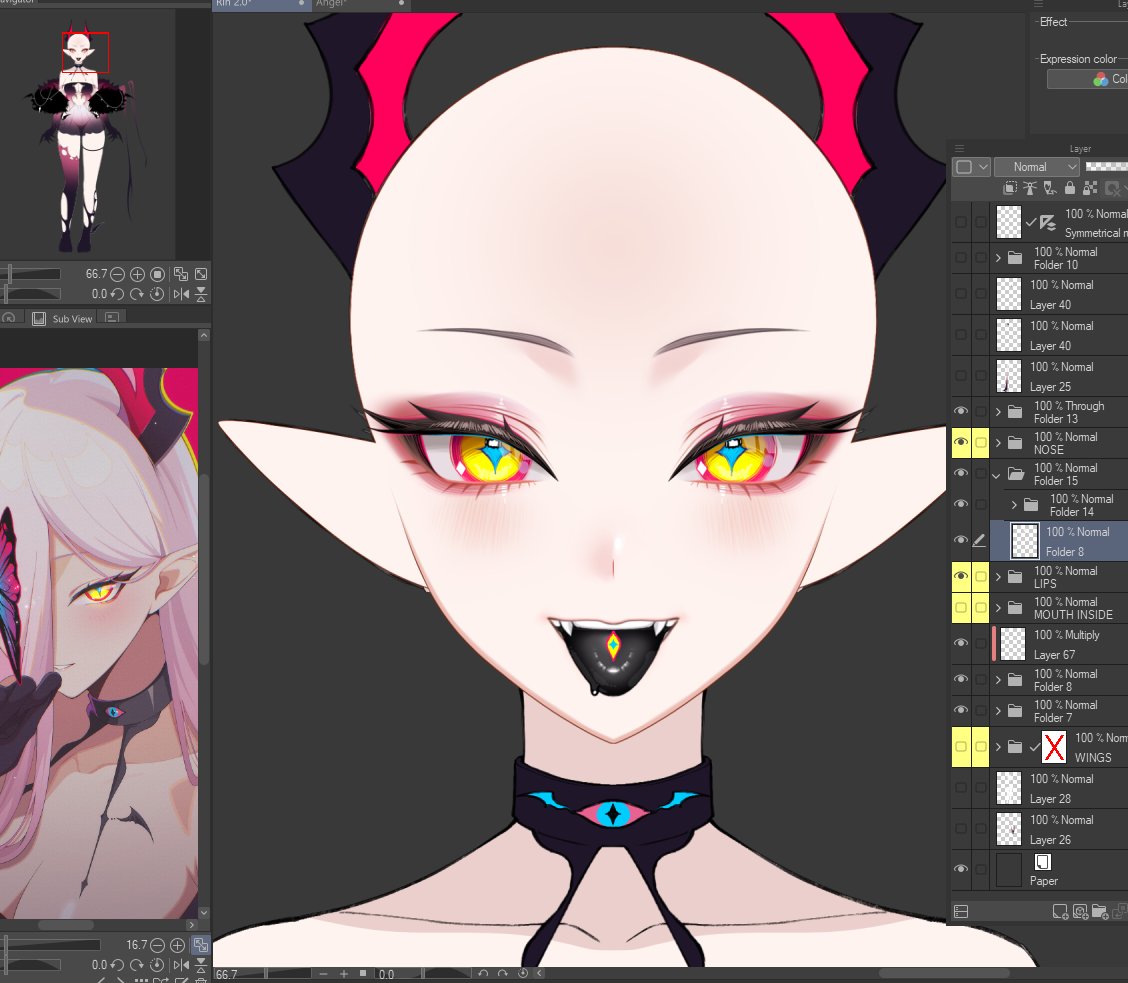Click the Navigator rotation slider

pos(31,294)
